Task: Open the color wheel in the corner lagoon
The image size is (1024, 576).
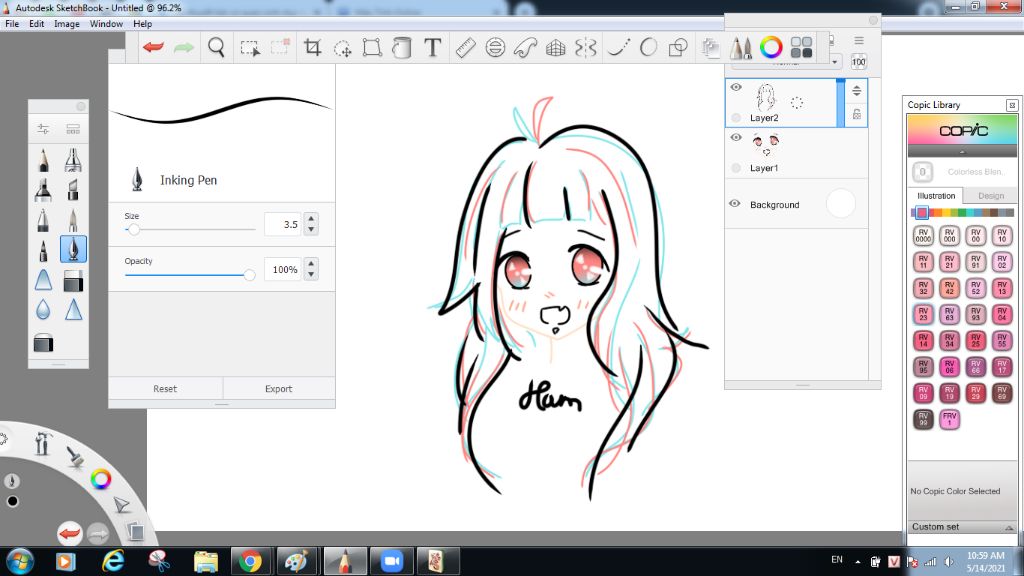Action: (x=101, y=479)
